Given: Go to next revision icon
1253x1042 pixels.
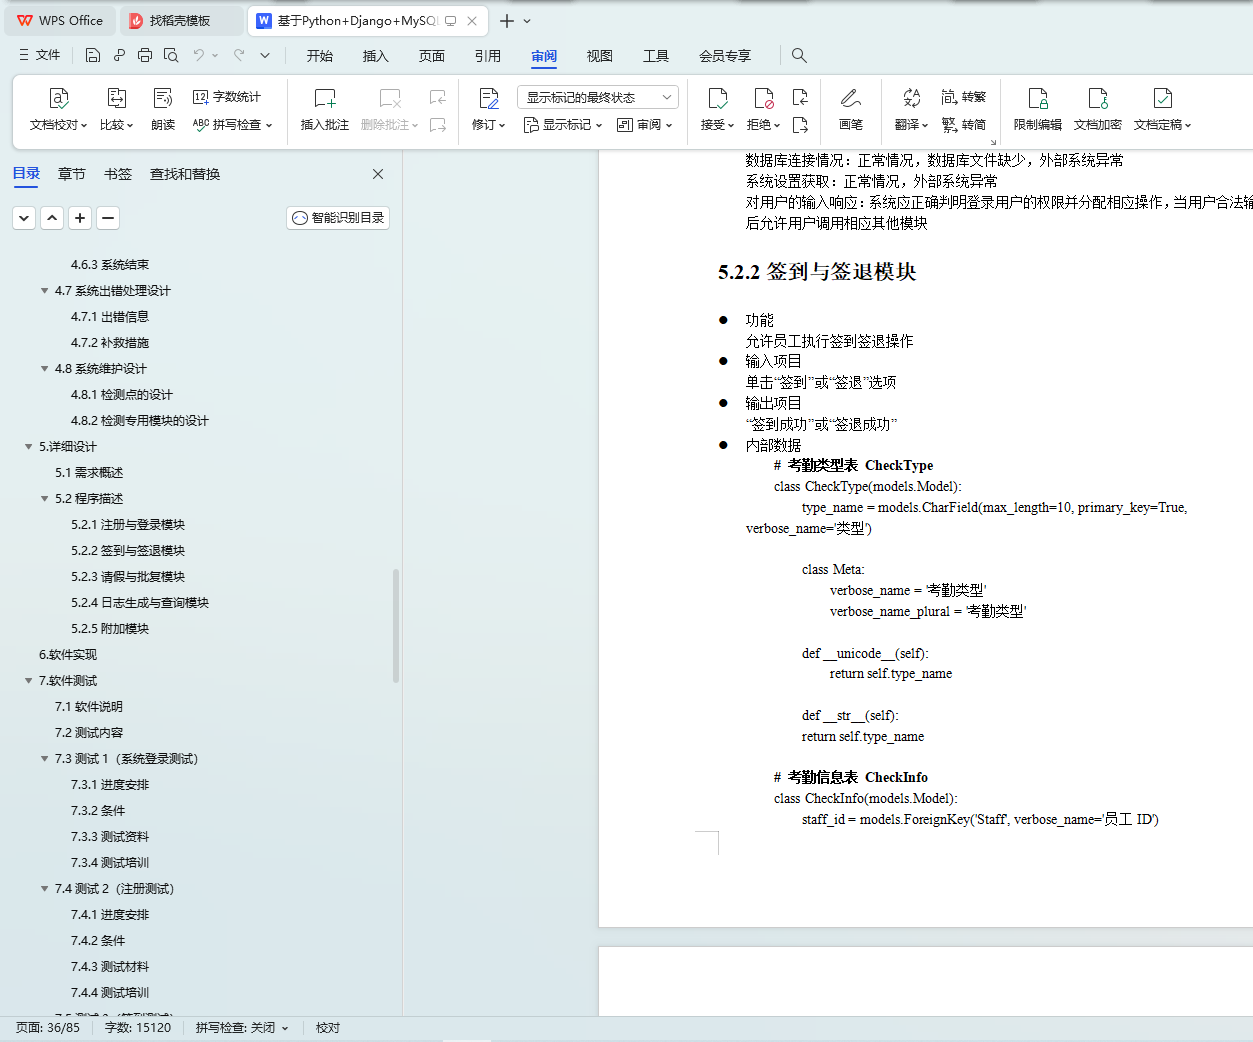Looking at the screenshot, I should (x=800, y=125).
